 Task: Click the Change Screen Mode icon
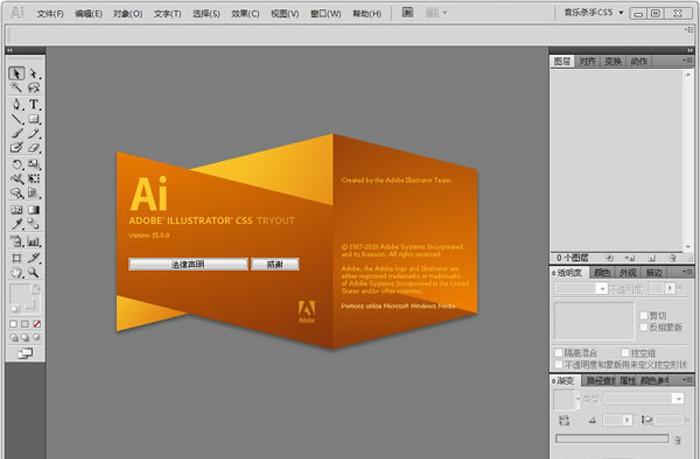point(25,354)
